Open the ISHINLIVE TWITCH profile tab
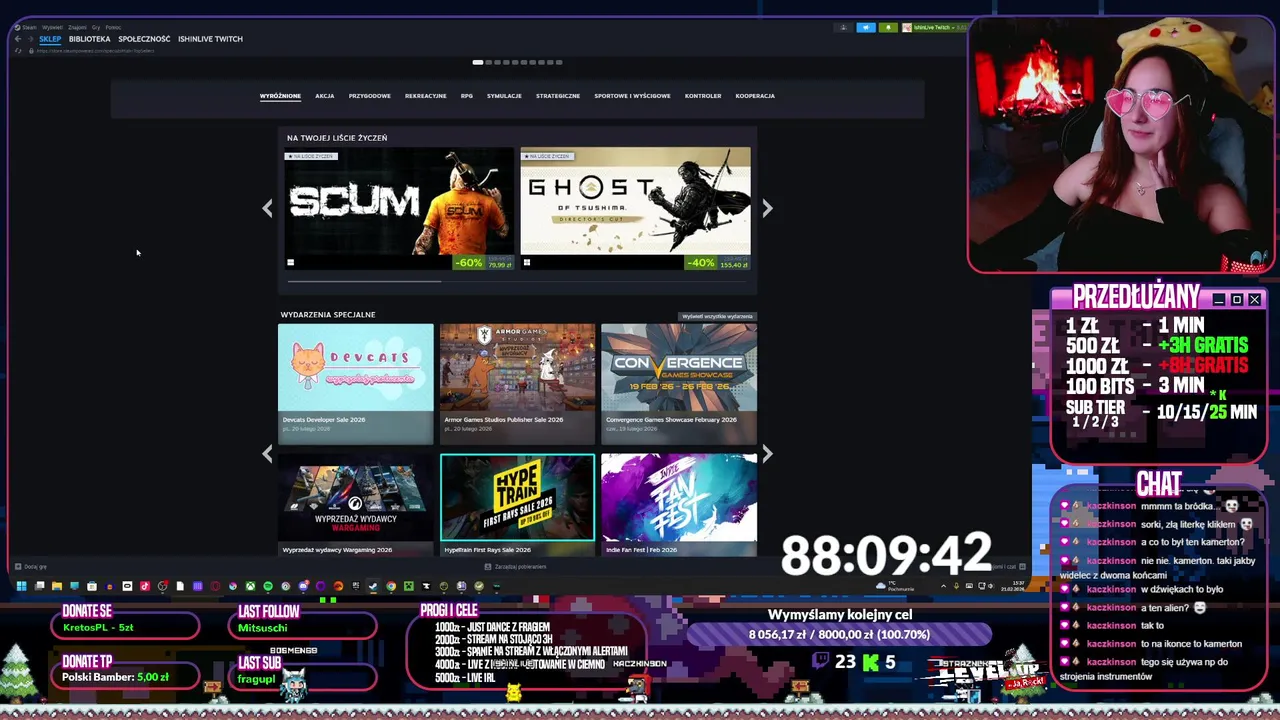 210,39
